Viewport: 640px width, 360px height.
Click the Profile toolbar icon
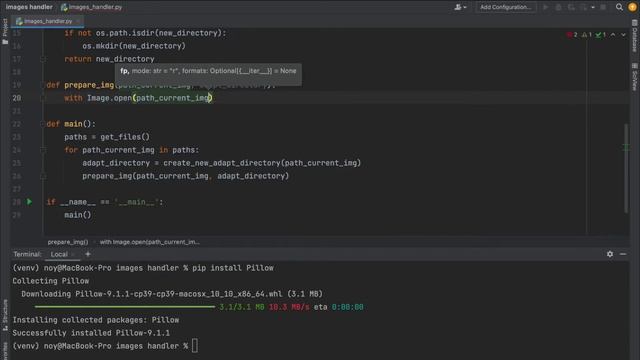(583, 7)
